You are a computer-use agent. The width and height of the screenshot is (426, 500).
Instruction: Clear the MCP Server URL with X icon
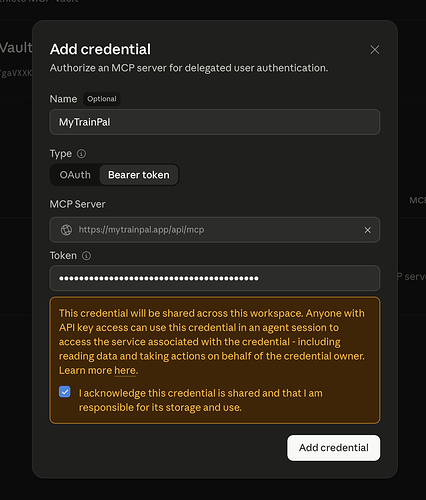pyautogui.click(x=368, y=230)
